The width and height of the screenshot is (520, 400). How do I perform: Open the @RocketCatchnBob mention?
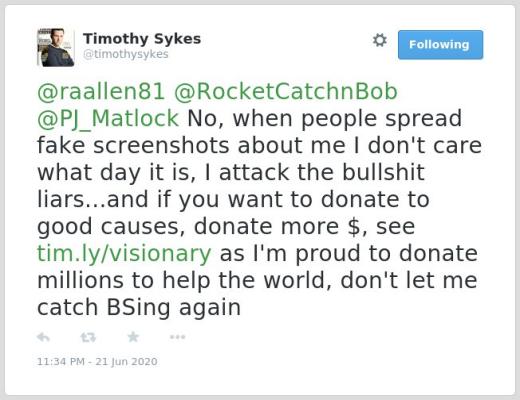pos(286,91)
